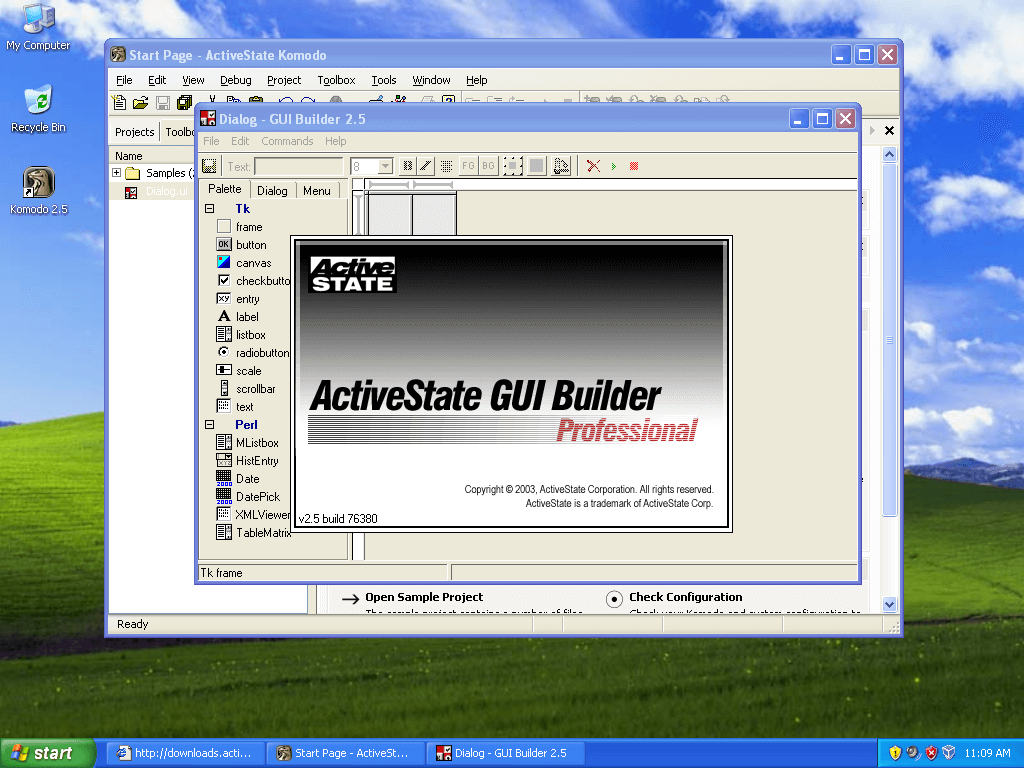This screenshot has width=1024, height=768.
Task: Click the paint bucket toolbar icon
Action: coord(561,166)
